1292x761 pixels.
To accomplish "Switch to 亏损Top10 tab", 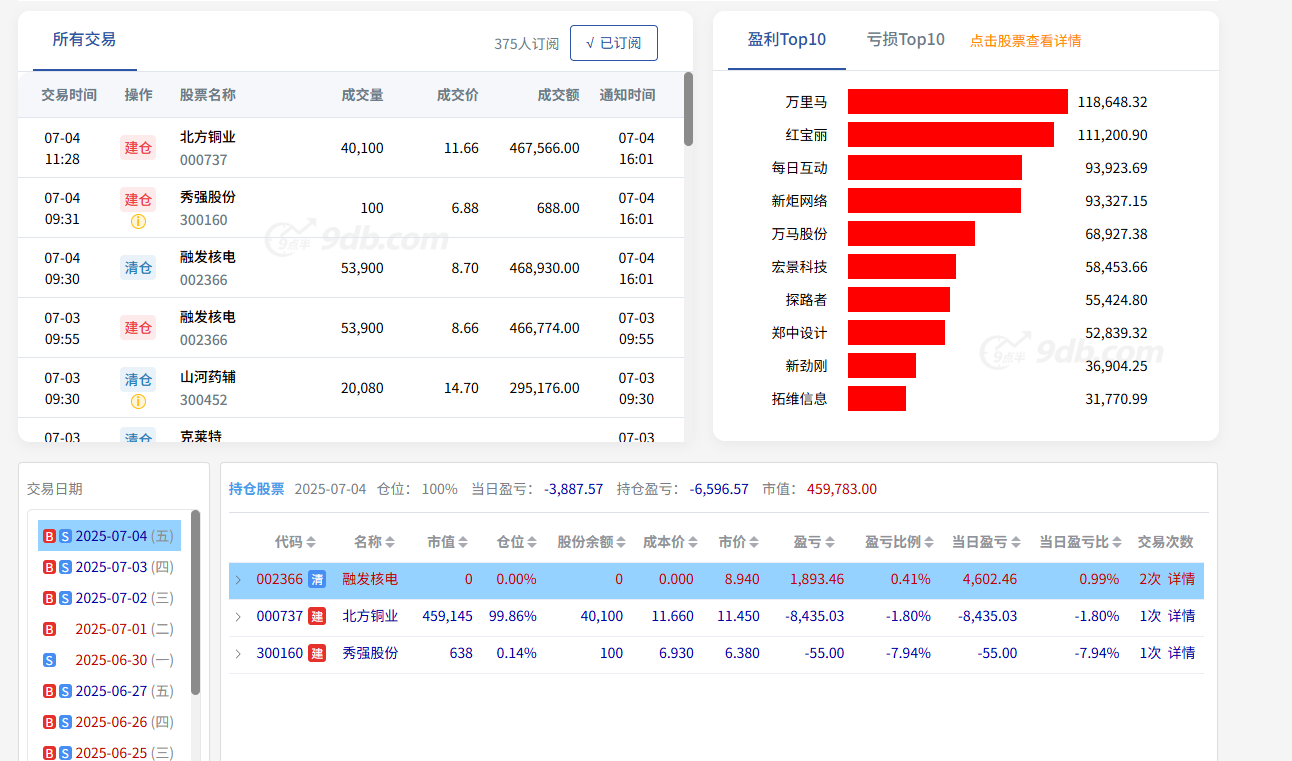I will coord(905,40).
